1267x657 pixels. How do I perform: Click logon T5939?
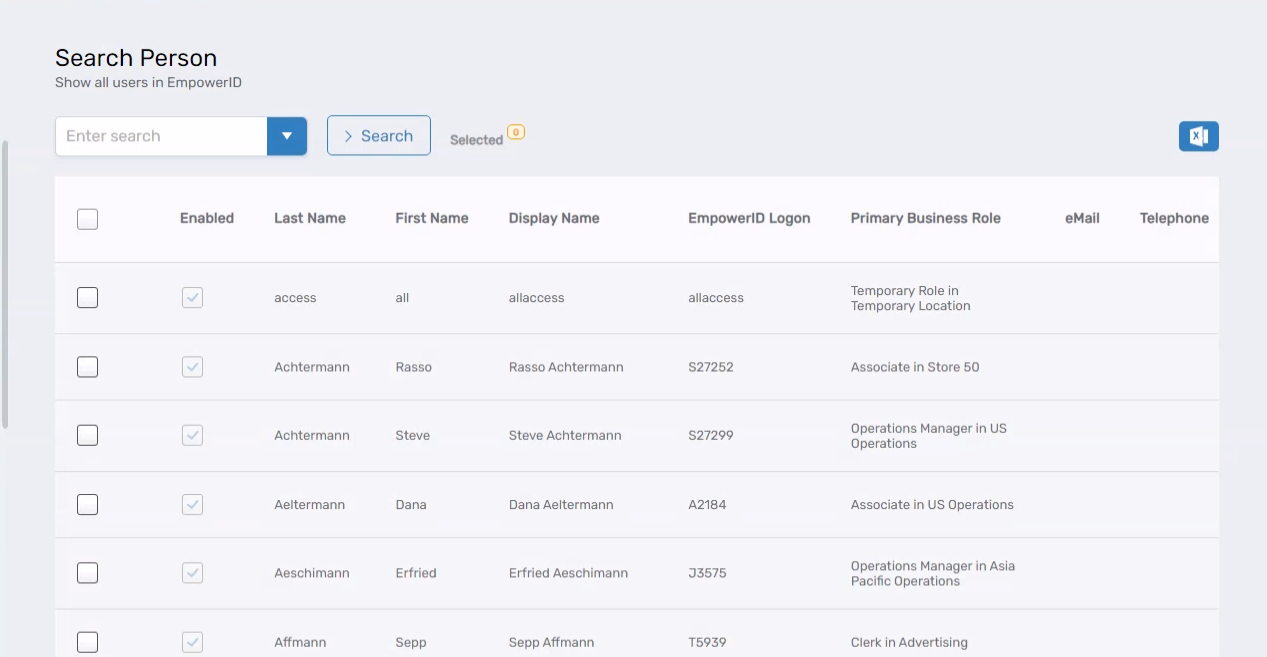pos(708,642)
